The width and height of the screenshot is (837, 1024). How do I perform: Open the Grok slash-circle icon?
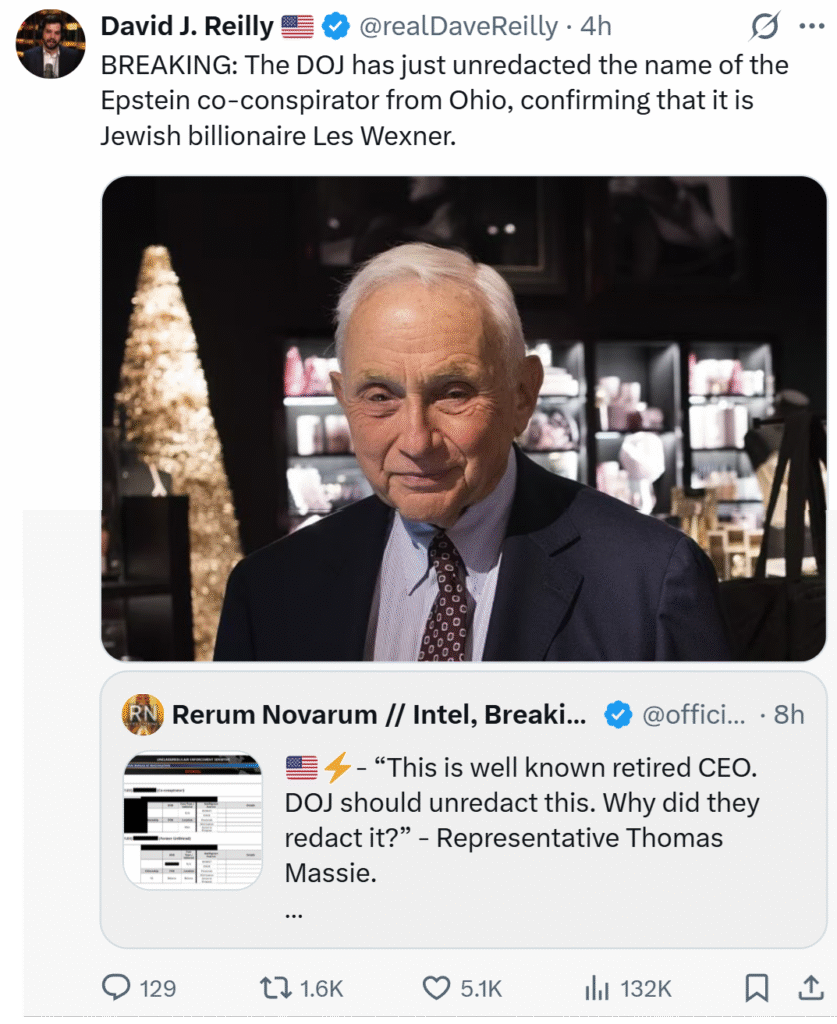(765, 26)
